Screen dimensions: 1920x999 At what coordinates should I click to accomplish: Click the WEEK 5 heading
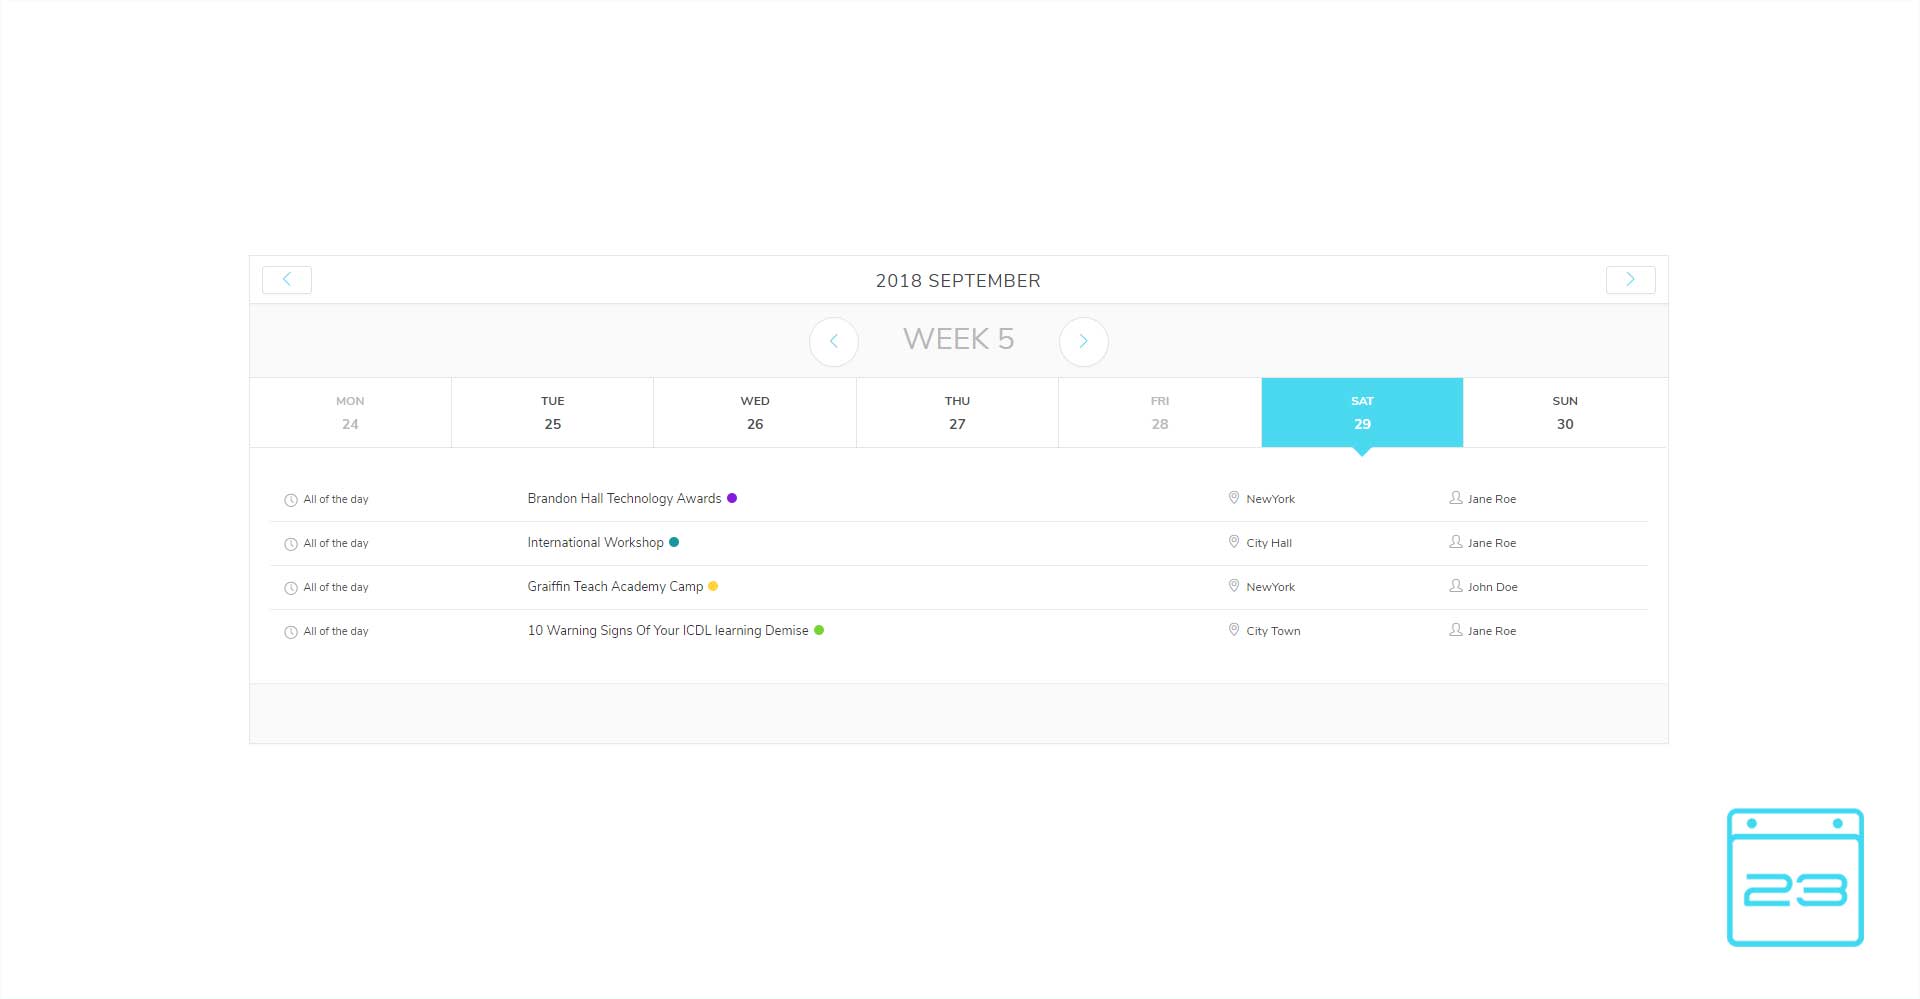[x=958, y=339]
